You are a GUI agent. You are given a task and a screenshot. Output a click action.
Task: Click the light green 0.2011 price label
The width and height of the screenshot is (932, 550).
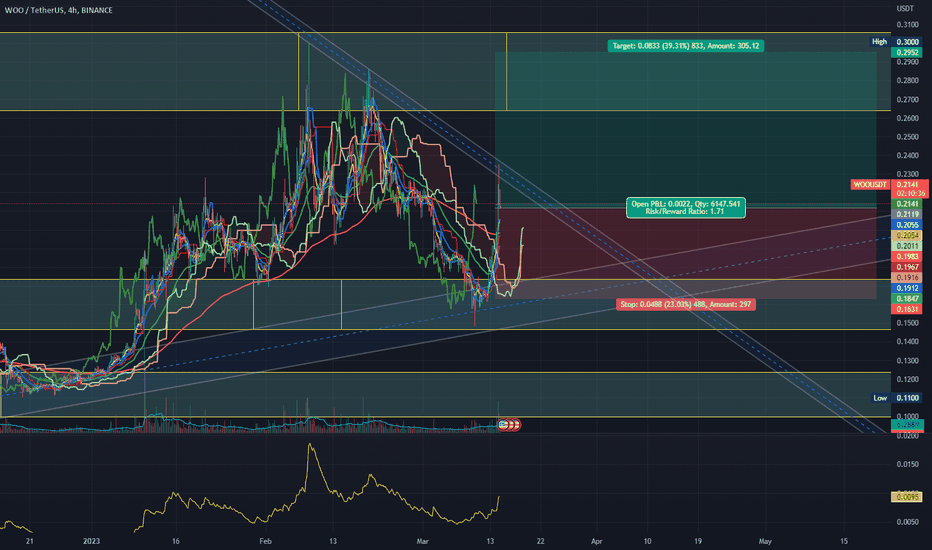[x=907, y=246]
